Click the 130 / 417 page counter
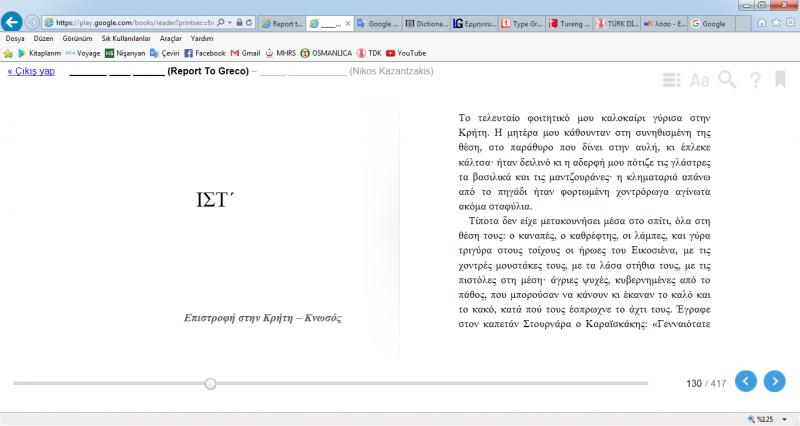 (706, 383)
